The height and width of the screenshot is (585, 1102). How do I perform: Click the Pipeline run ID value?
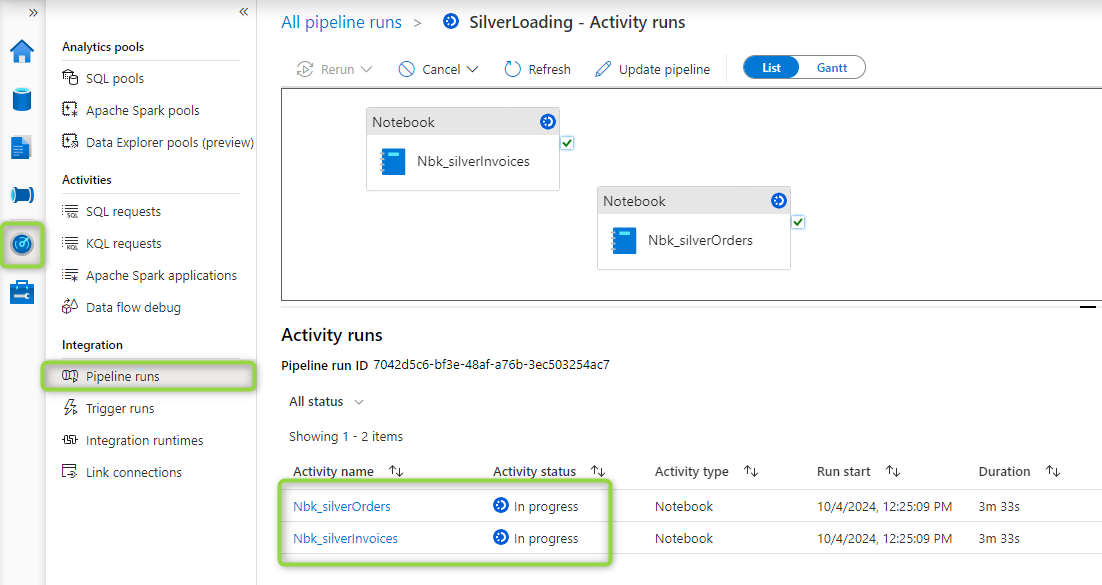pyautogui.click(x=491, y=365)
